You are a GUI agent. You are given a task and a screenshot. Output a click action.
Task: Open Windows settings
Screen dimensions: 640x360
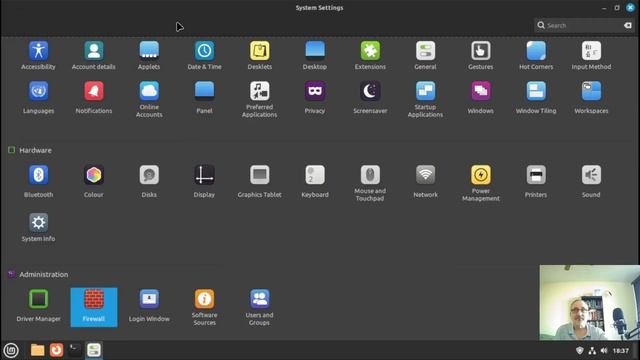[x=480, y=98]
